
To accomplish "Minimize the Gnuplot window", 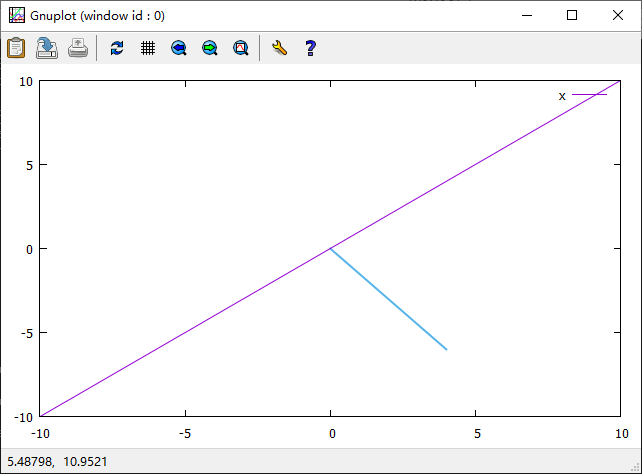I will (x=527, y=16).
